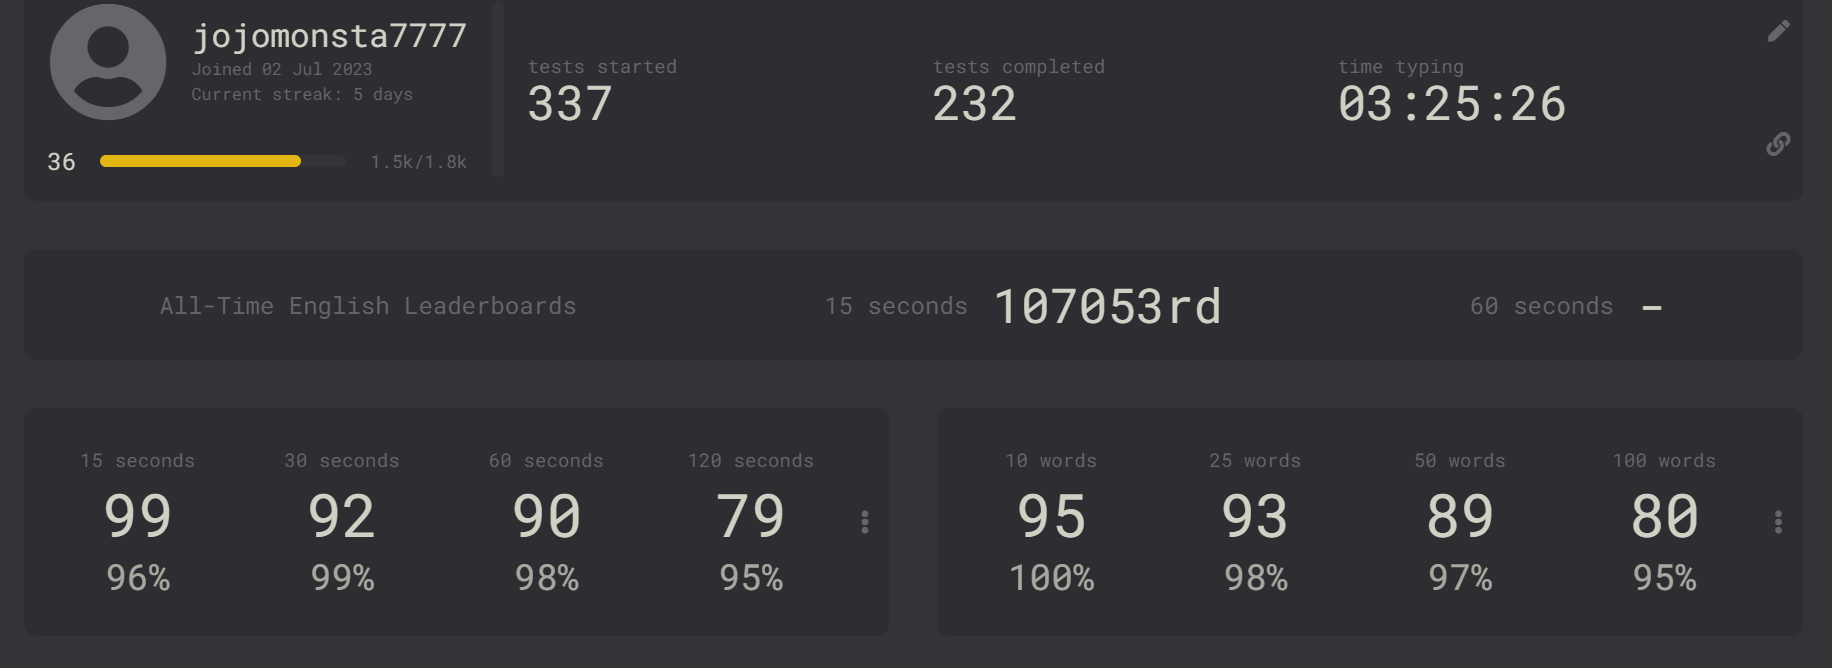The width and height of the screenshot is (1832, 668).
Task: Select the 100 words personal best 80
Action: pyautogui.click(x=1664, y=516)
